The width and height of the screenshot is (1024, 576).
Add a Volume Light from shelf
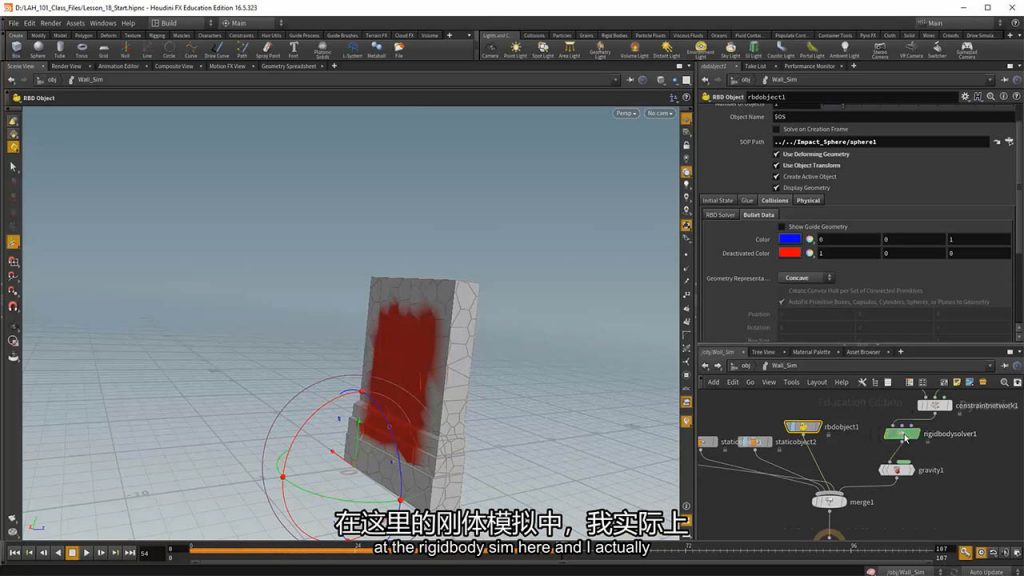coord(634,50)
